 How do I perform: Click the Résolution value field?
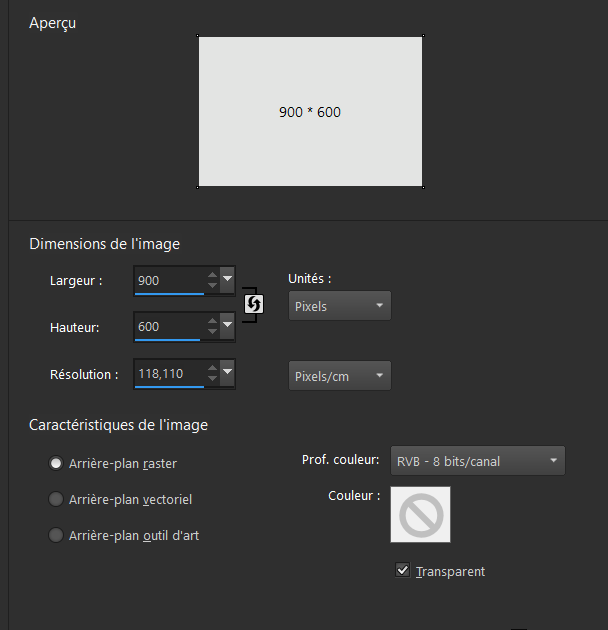pos(168,373)
